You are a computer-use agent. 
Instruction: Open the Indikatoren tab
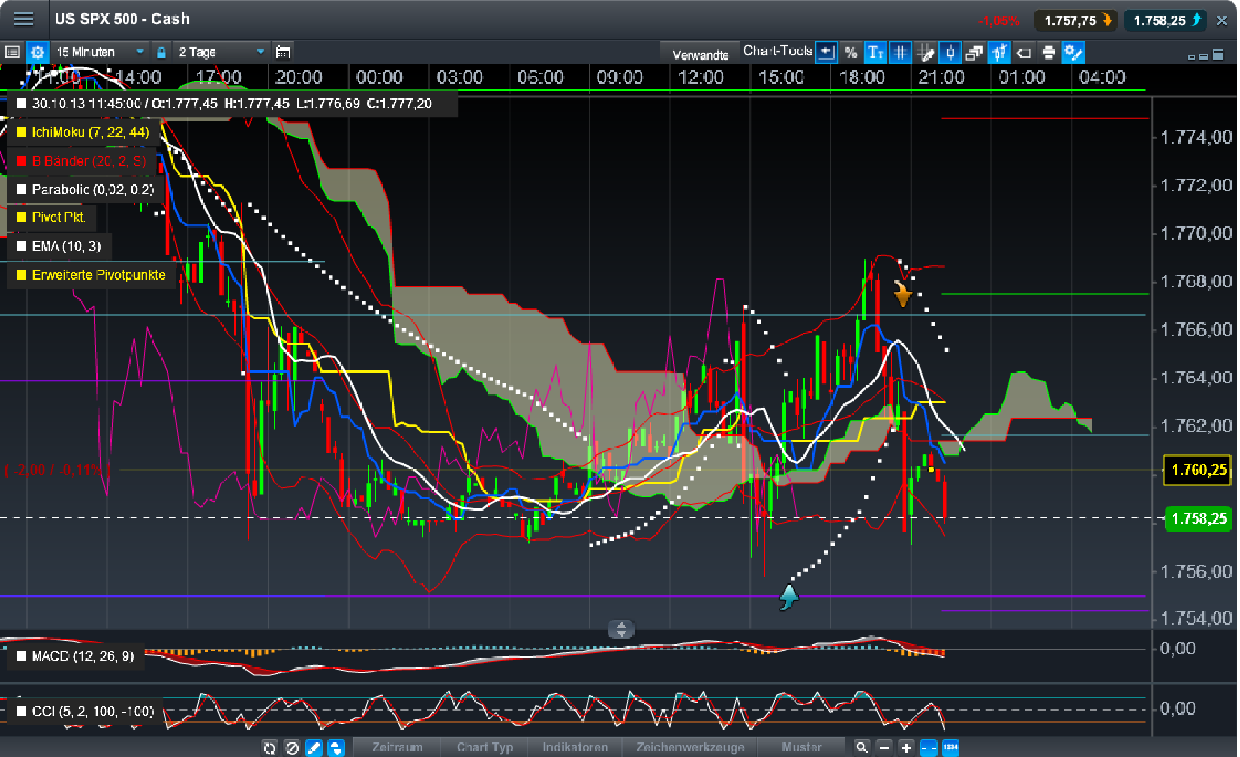576,747
